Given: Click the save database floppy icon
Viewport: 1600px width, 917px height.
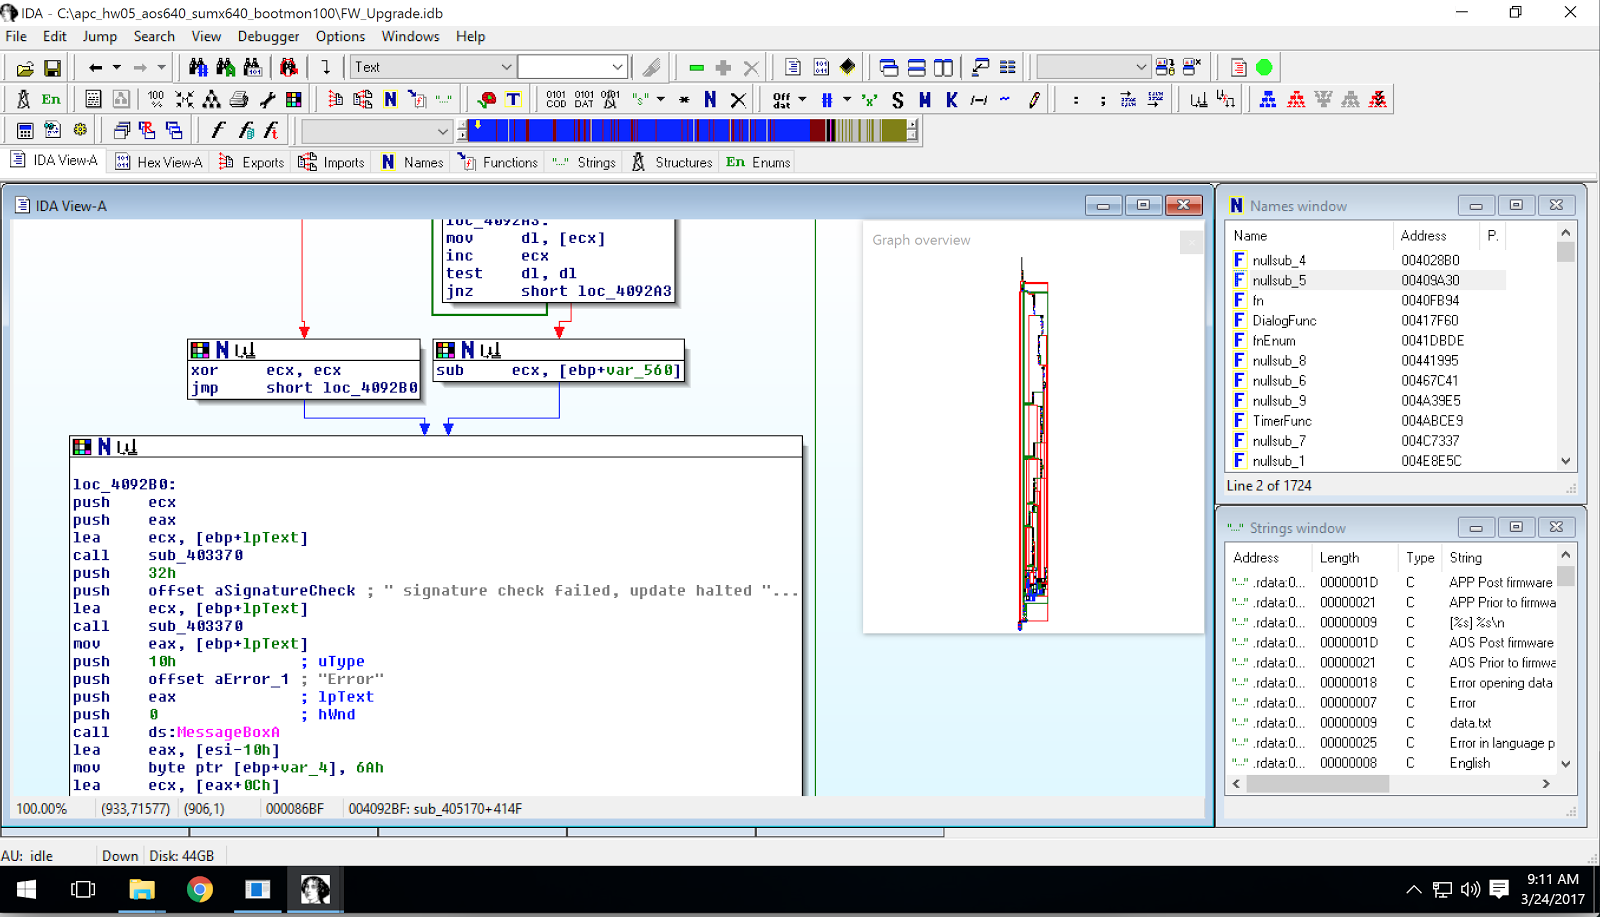Looking at the screenshot, I should point(52,68).
